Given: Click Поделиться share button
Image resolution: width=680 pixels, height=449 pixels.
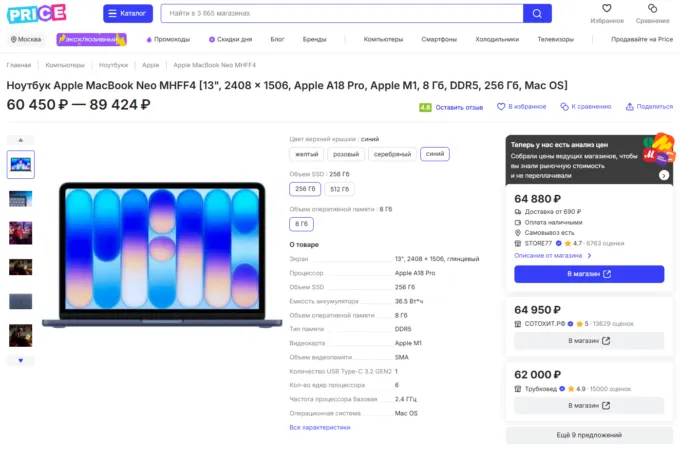Looking at the screenshot, I should [649, 106].
